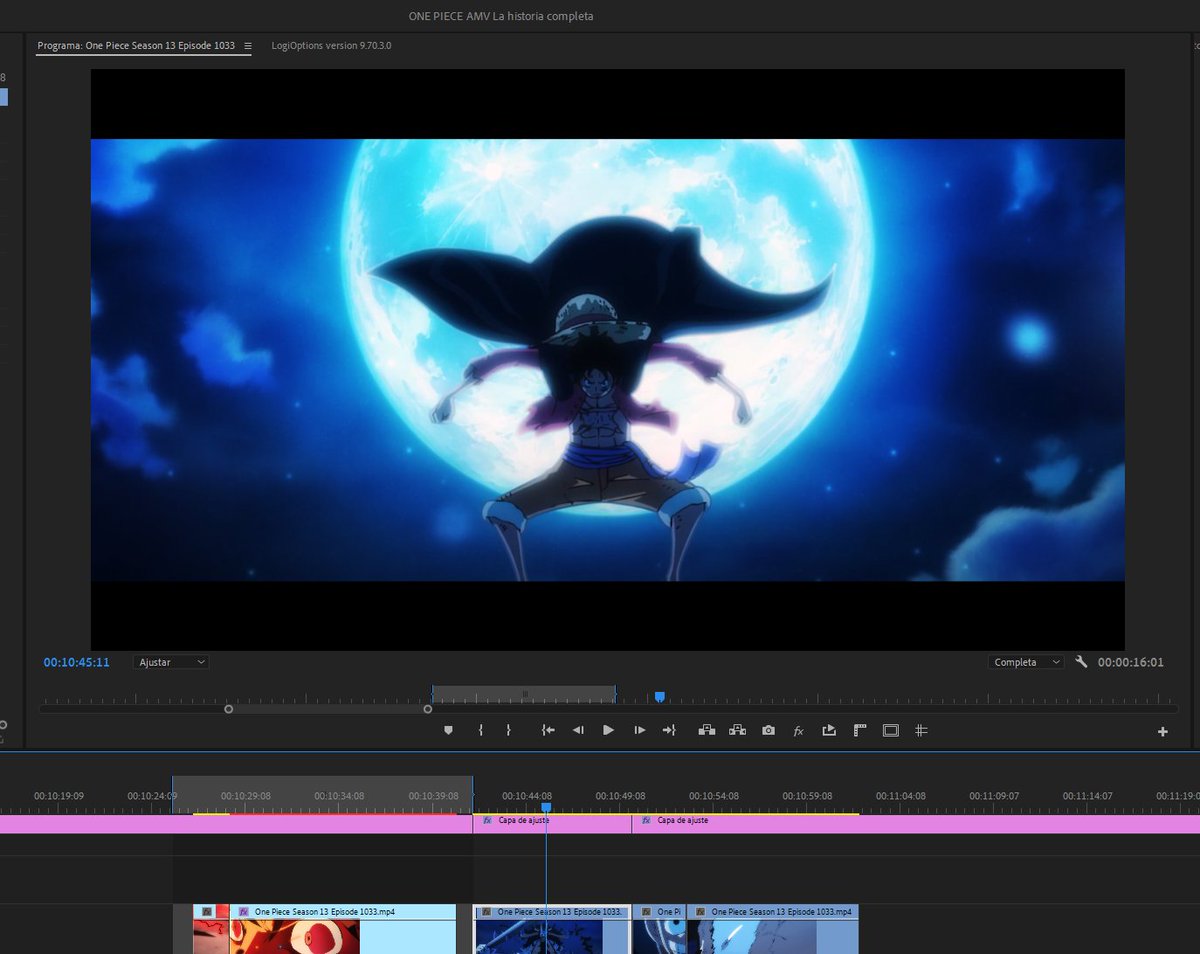This screenshot has width=1200, height=954.
Task: Click duration timecode 00:00:16:01
Action: click(1131, 662)
